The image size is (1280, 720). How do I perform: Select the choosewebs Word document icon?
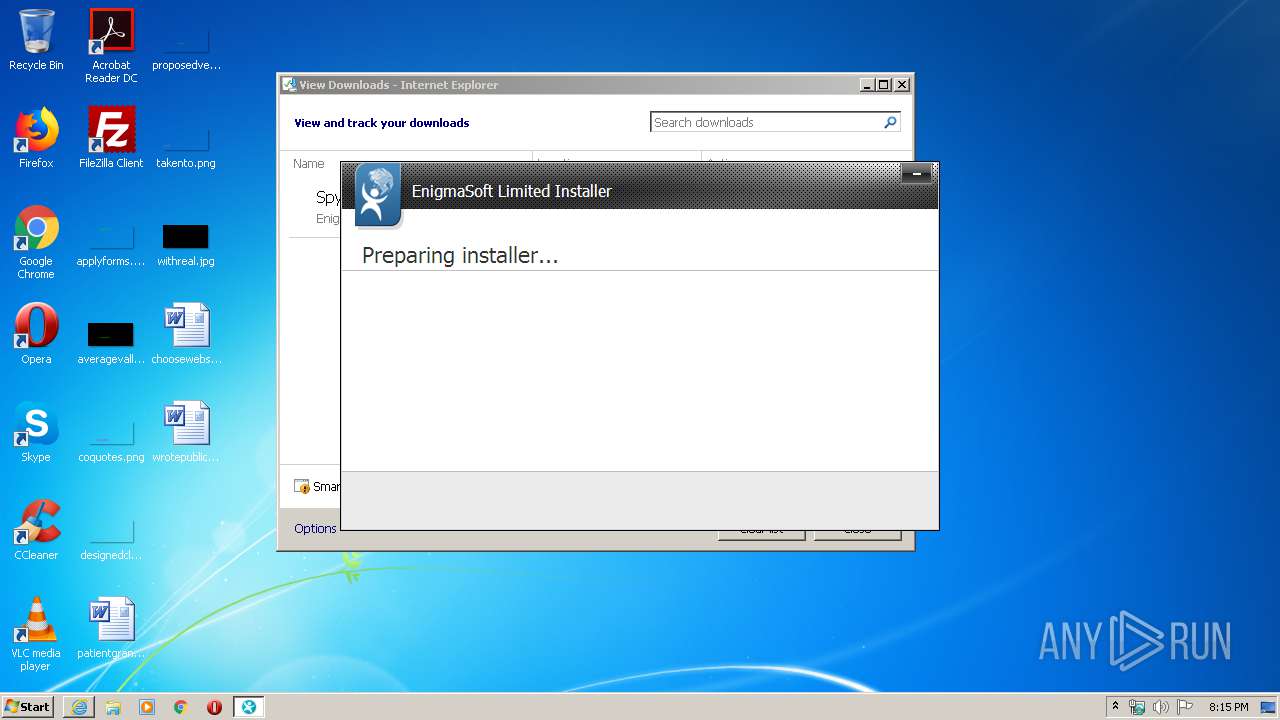pyautogui.click(x=186, y=334)
